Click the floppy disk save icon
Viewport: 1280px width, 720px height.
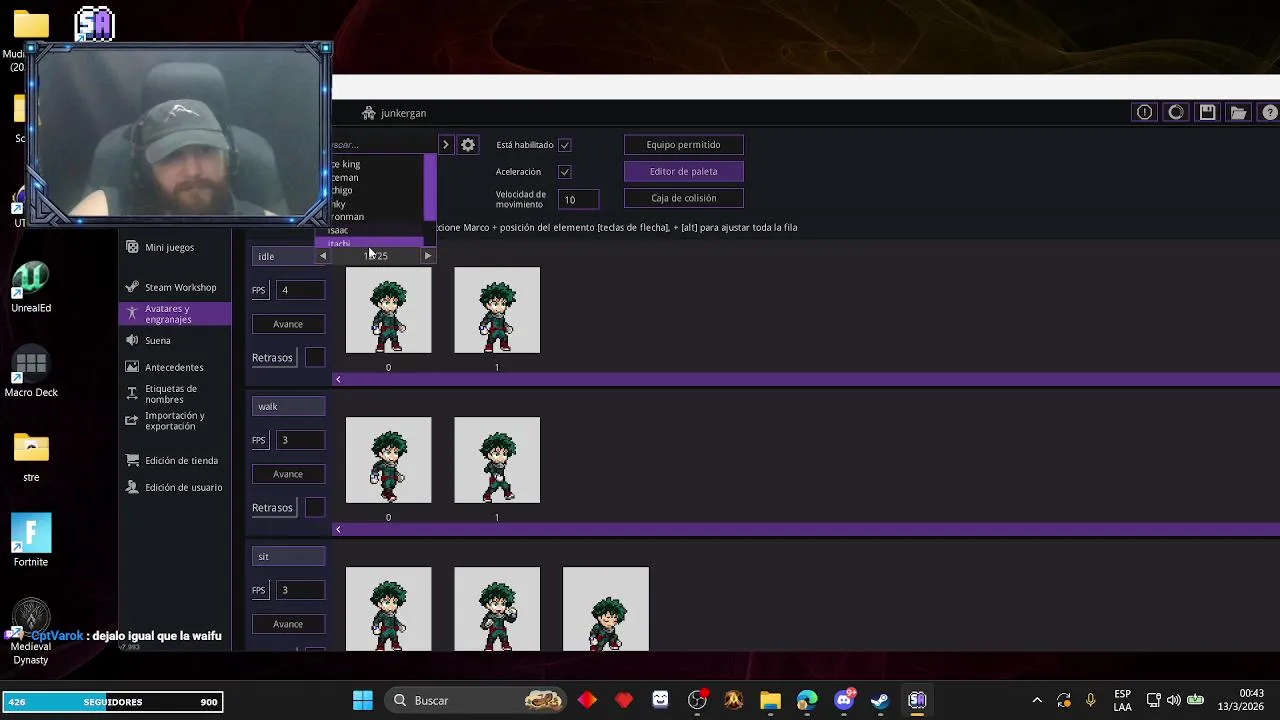point(1207,113)
